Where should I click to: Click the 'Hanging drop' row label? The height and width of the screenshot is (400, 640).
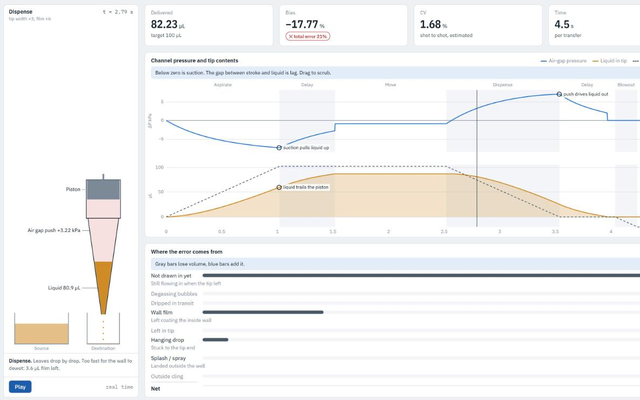(167, 340)
